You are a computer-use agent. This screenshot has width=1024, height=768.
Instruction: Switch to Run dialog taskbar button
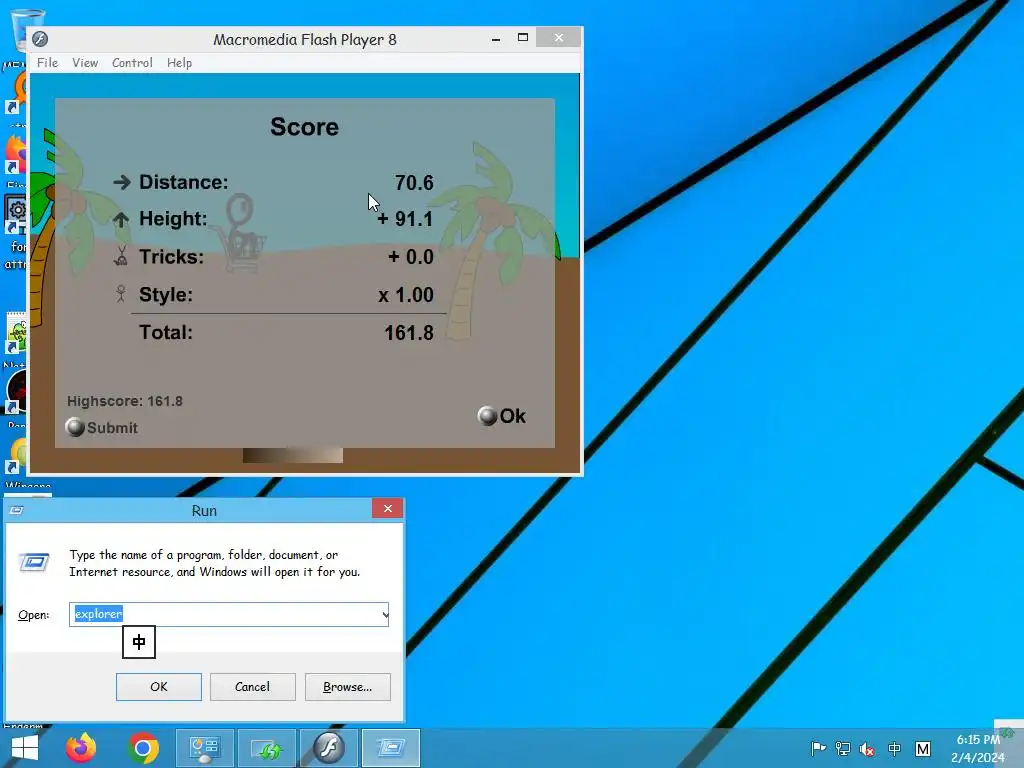(391, 748)
